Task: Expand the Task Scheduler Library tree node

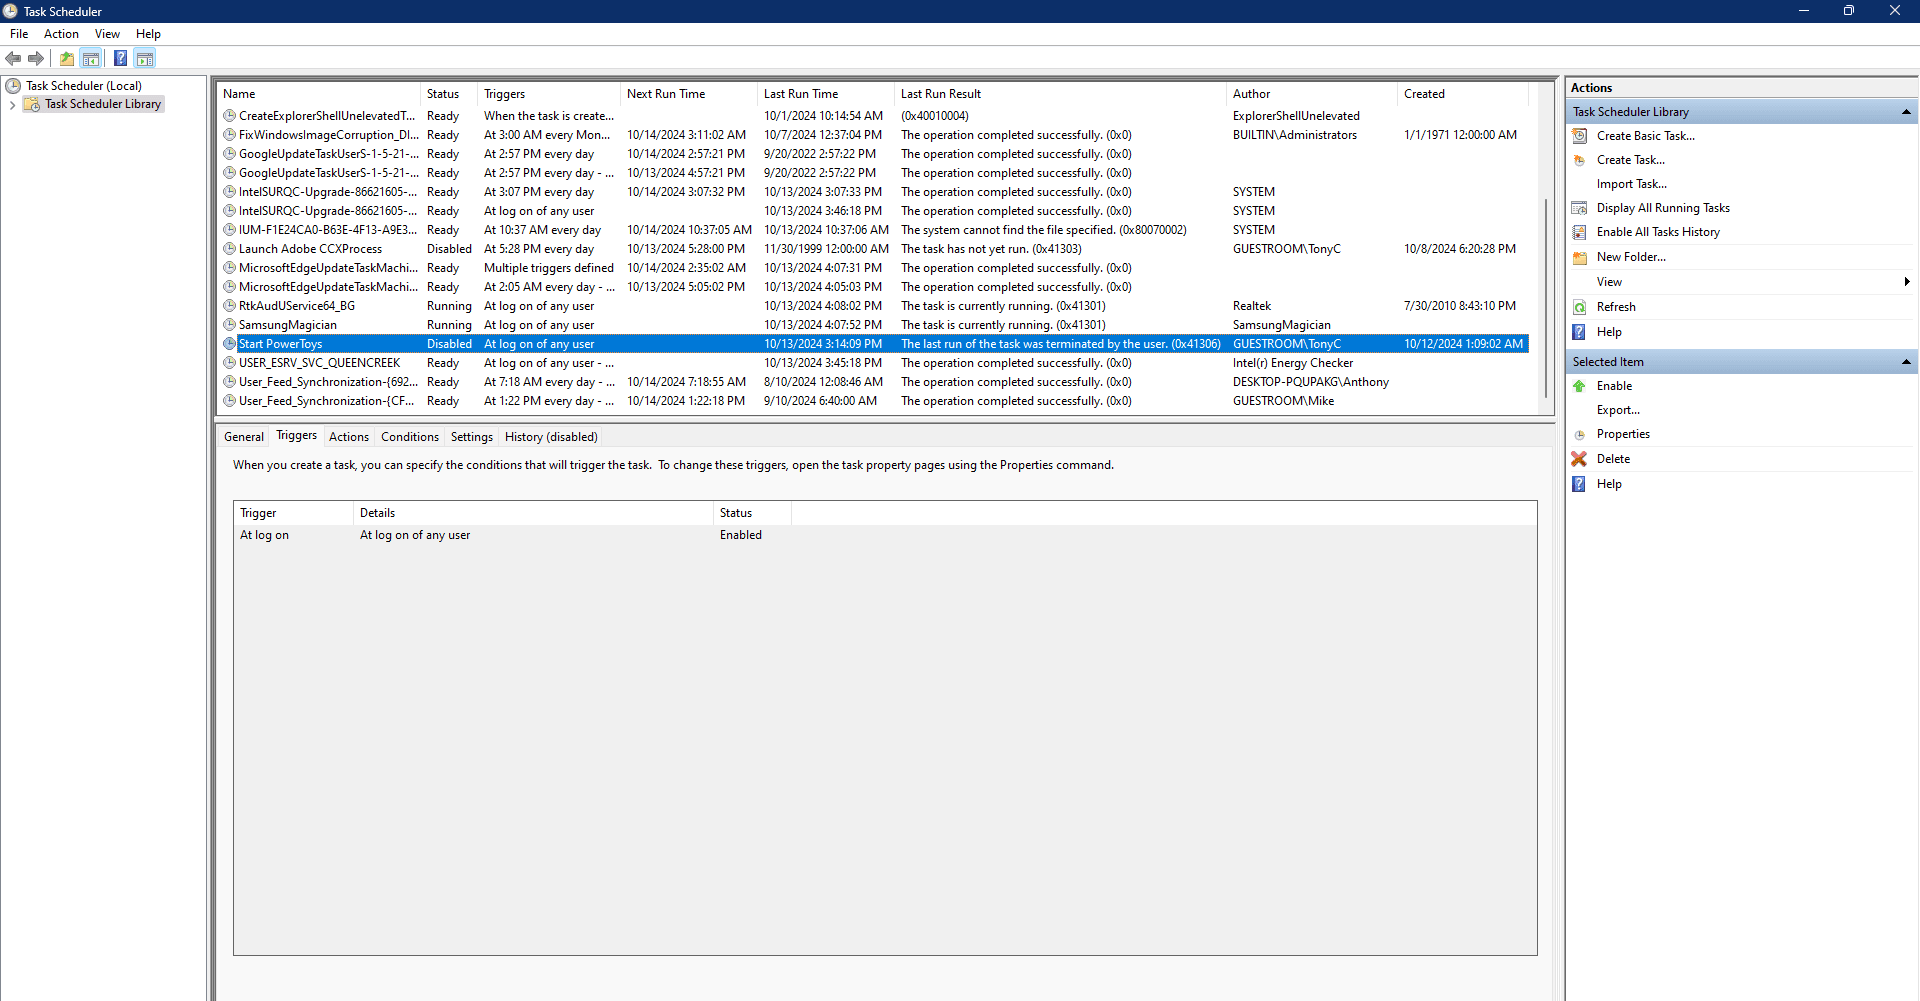Action: click(x=12, y=104)
